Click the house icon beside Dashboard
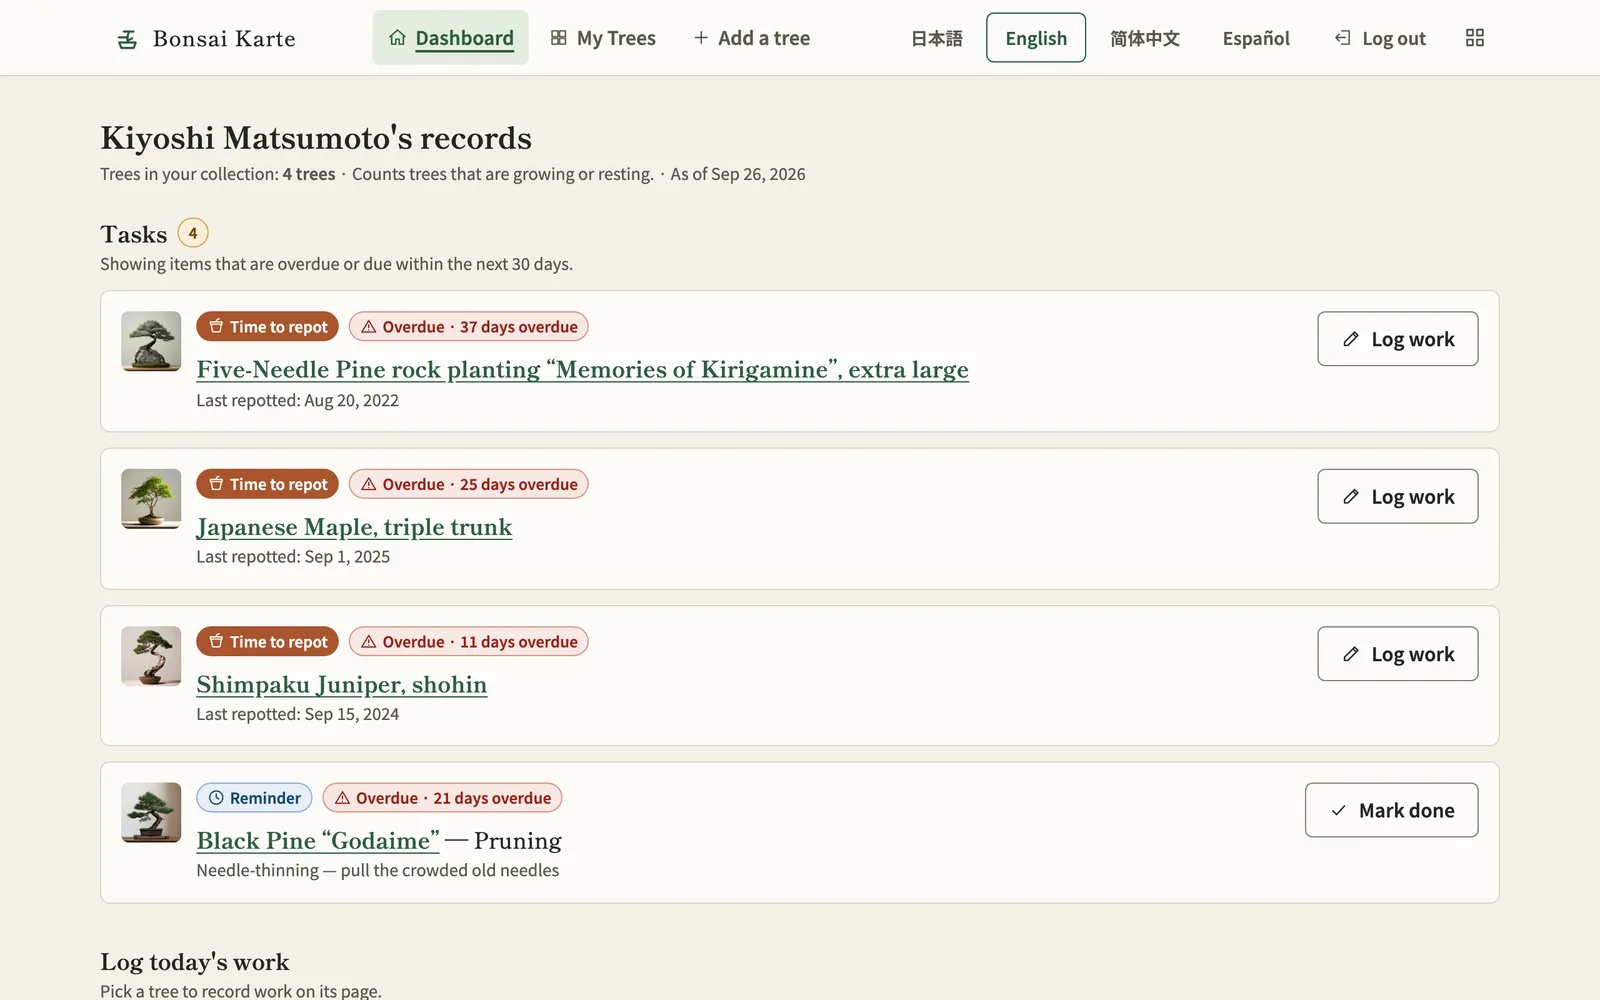This screenshot has height=1000, width=1600. 397,38
